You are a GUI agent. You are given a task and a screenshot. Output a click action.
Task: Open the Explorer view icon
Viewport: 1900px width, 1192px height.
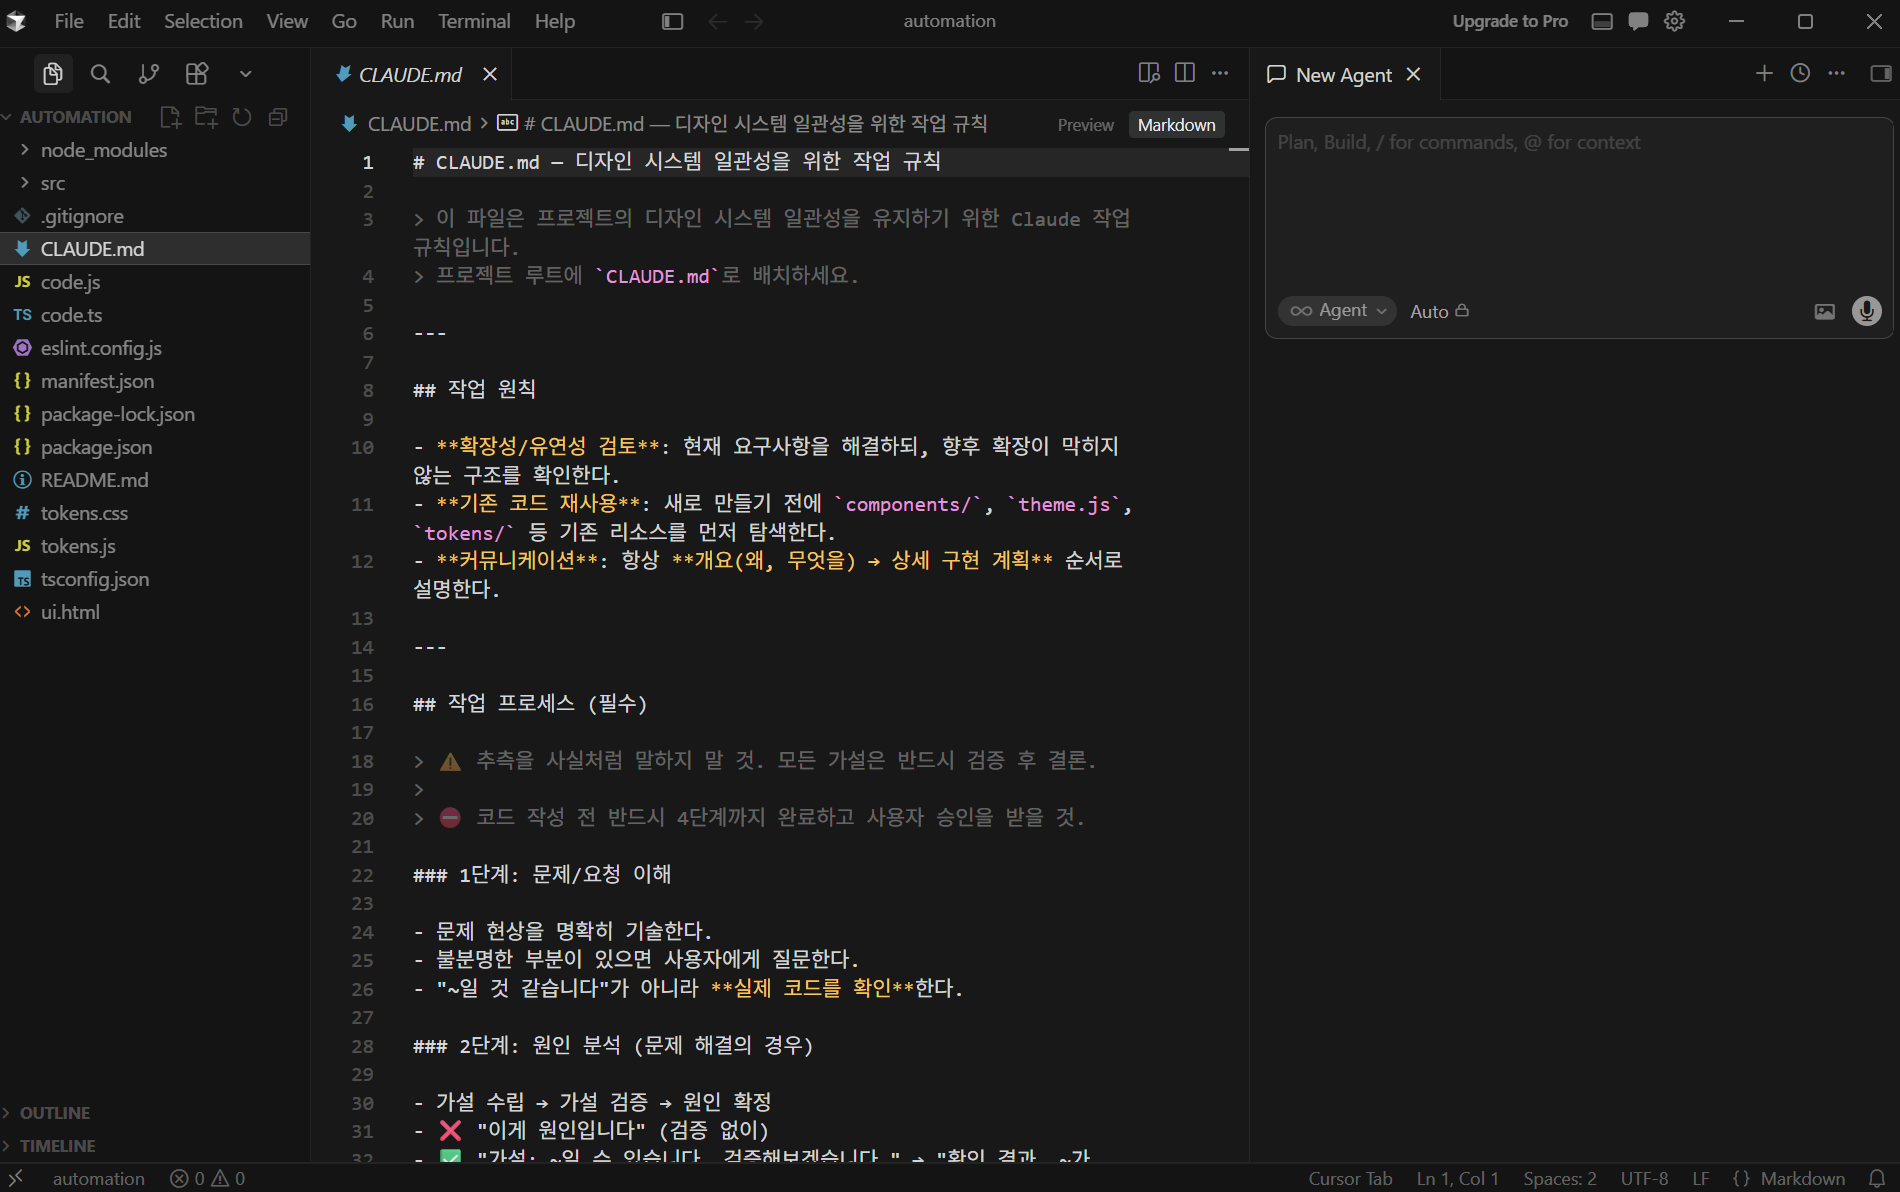coord(52,73)
